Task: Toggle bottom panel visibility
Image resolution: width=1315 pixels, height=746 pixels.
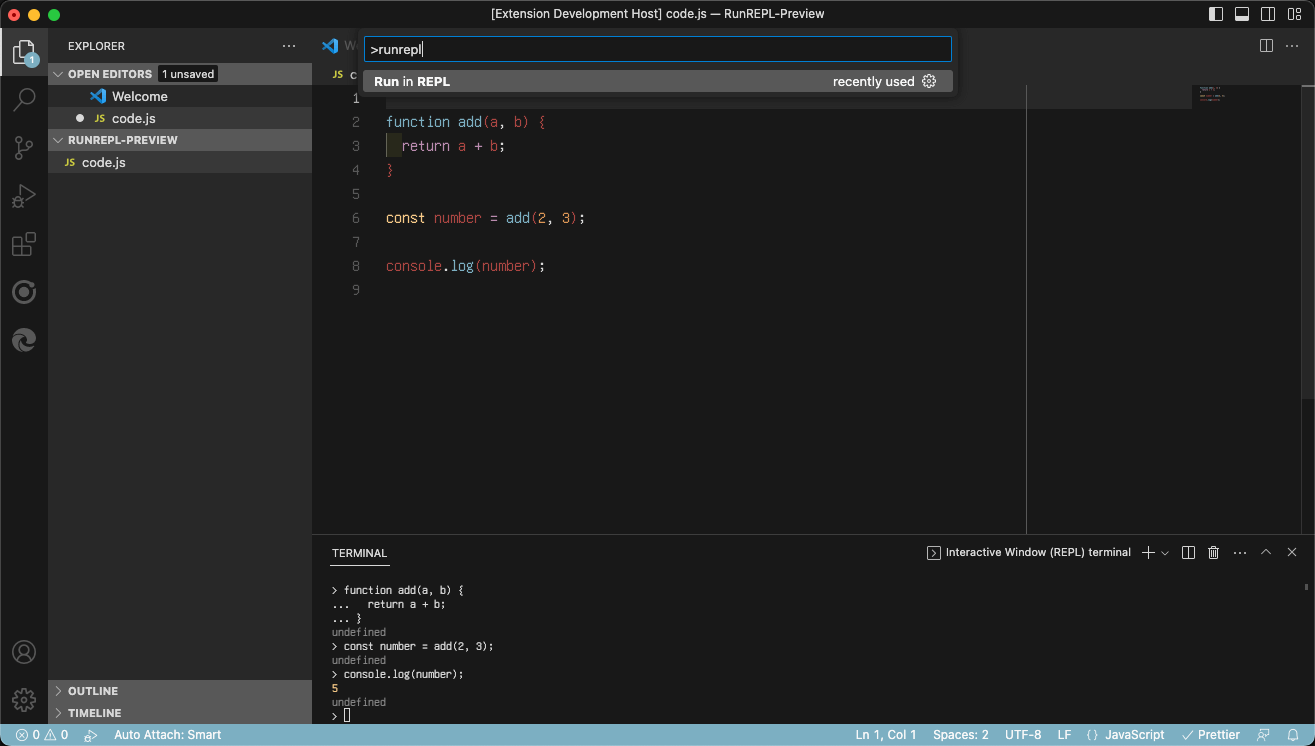Action: (1242, 14)
